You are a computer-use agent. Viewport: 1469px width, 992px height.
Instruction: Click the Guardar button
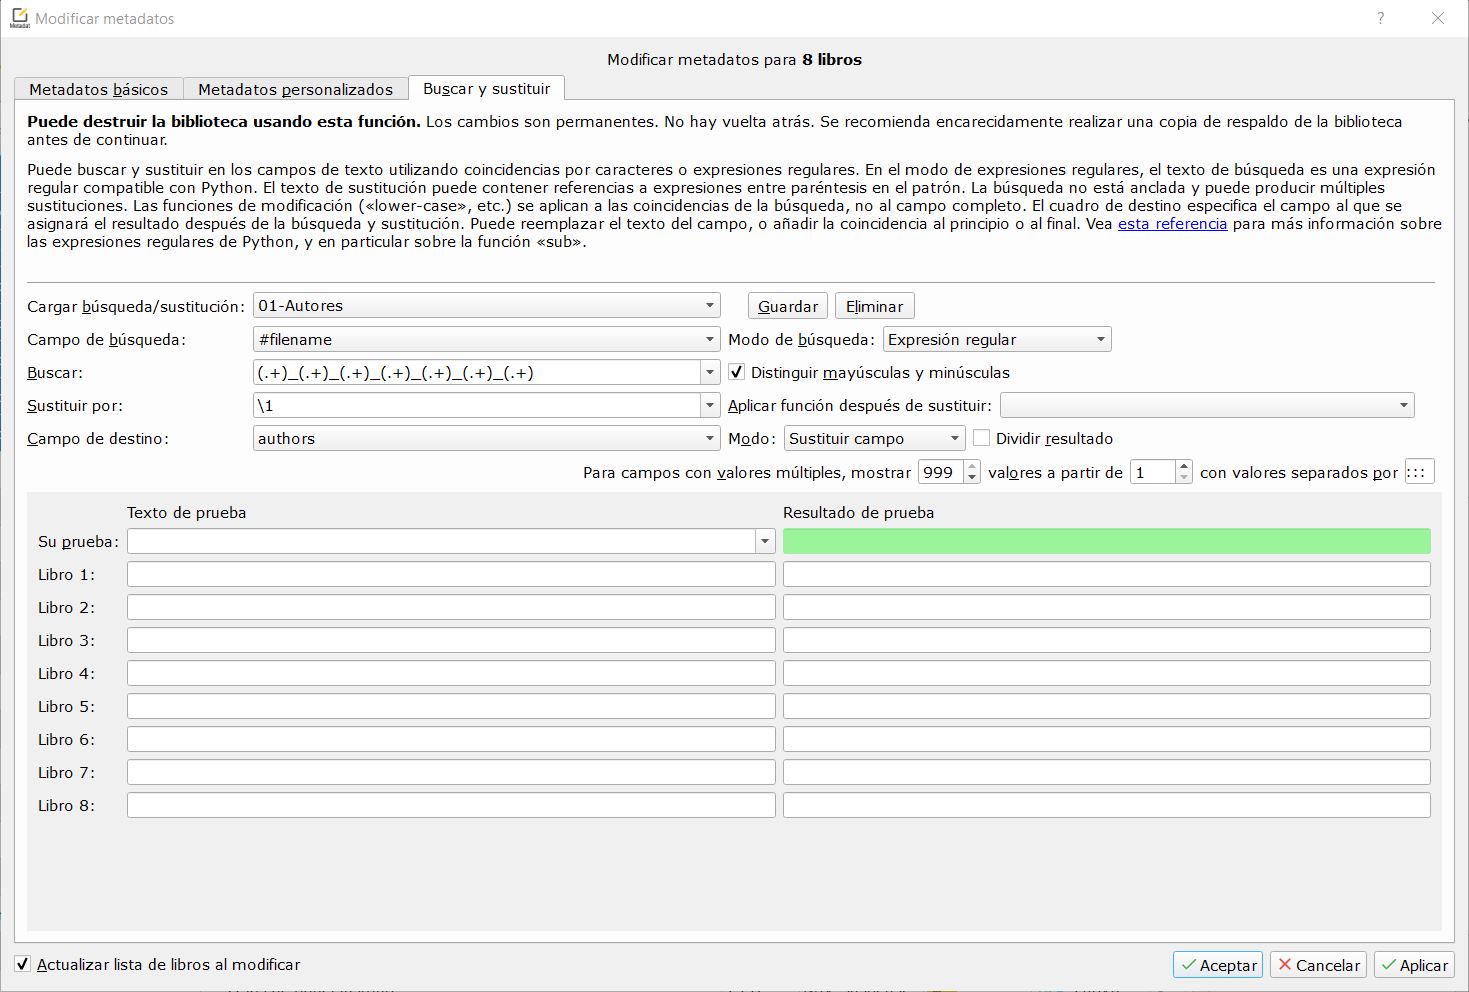pyautogui.click(x=788, y=306)
